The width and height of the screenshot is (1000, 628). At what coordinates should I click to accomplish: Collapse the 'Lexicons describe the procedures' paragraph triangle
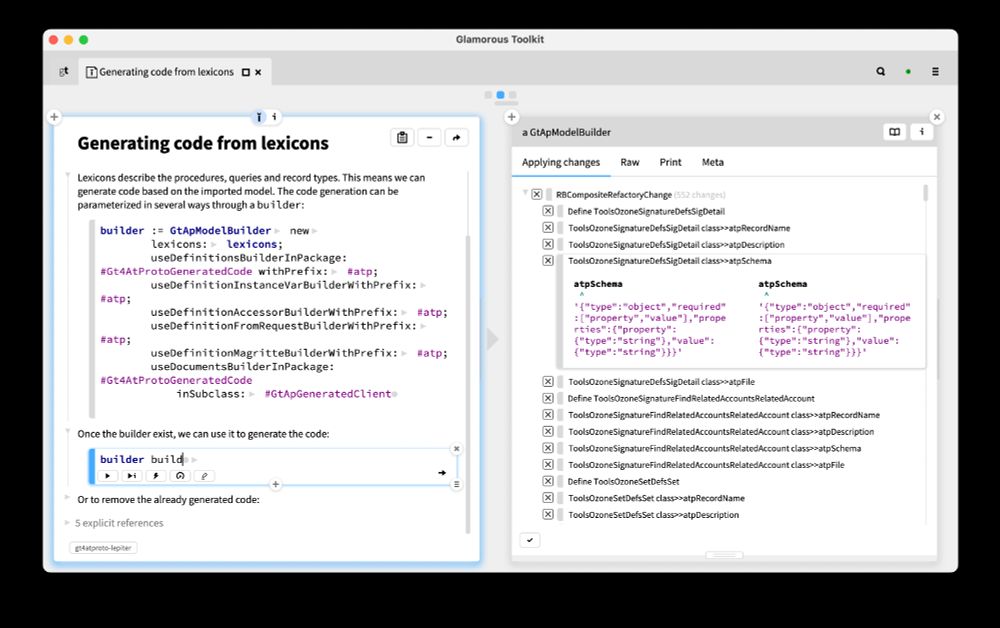67,175
